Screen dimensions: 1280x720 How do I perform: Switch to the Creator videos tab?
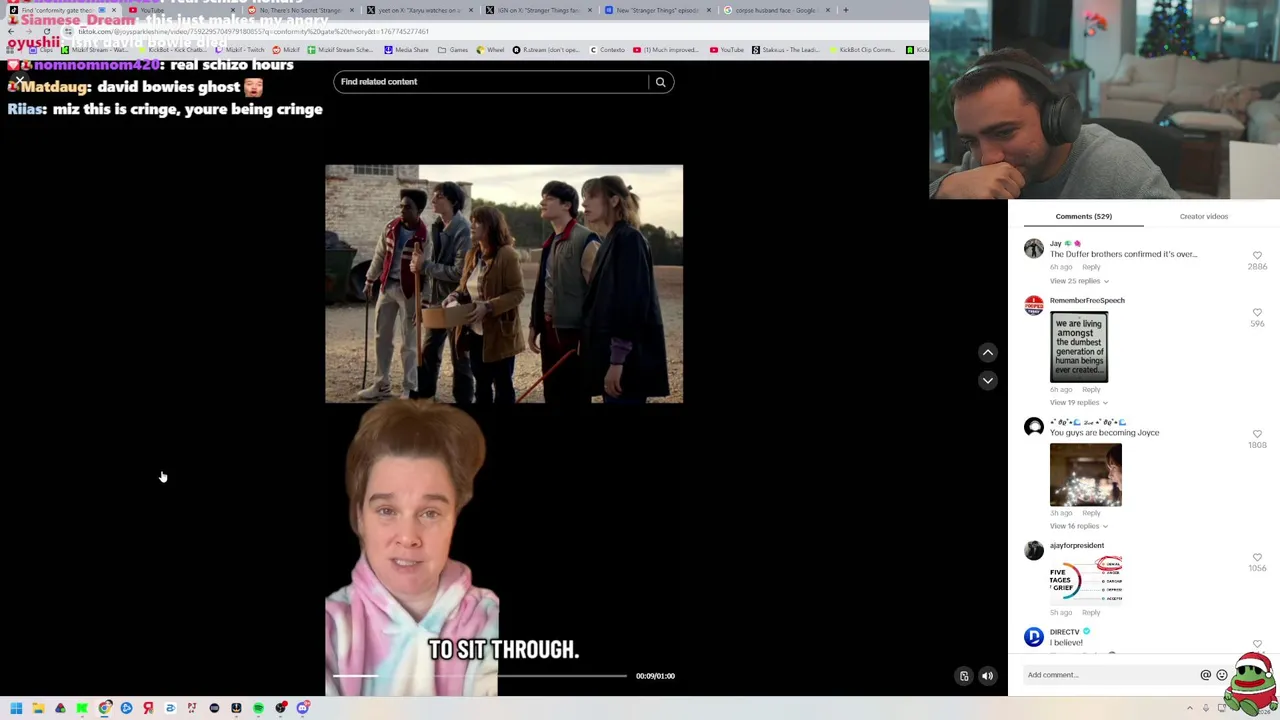click(x=1203, y=216)
